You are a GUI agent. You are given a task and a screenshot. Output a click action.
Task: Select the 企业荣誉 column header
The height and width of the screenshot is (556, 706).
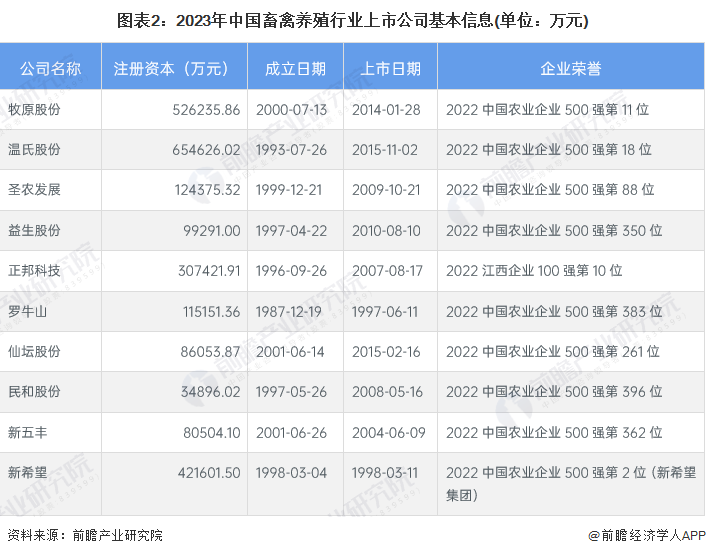point(570,68)
